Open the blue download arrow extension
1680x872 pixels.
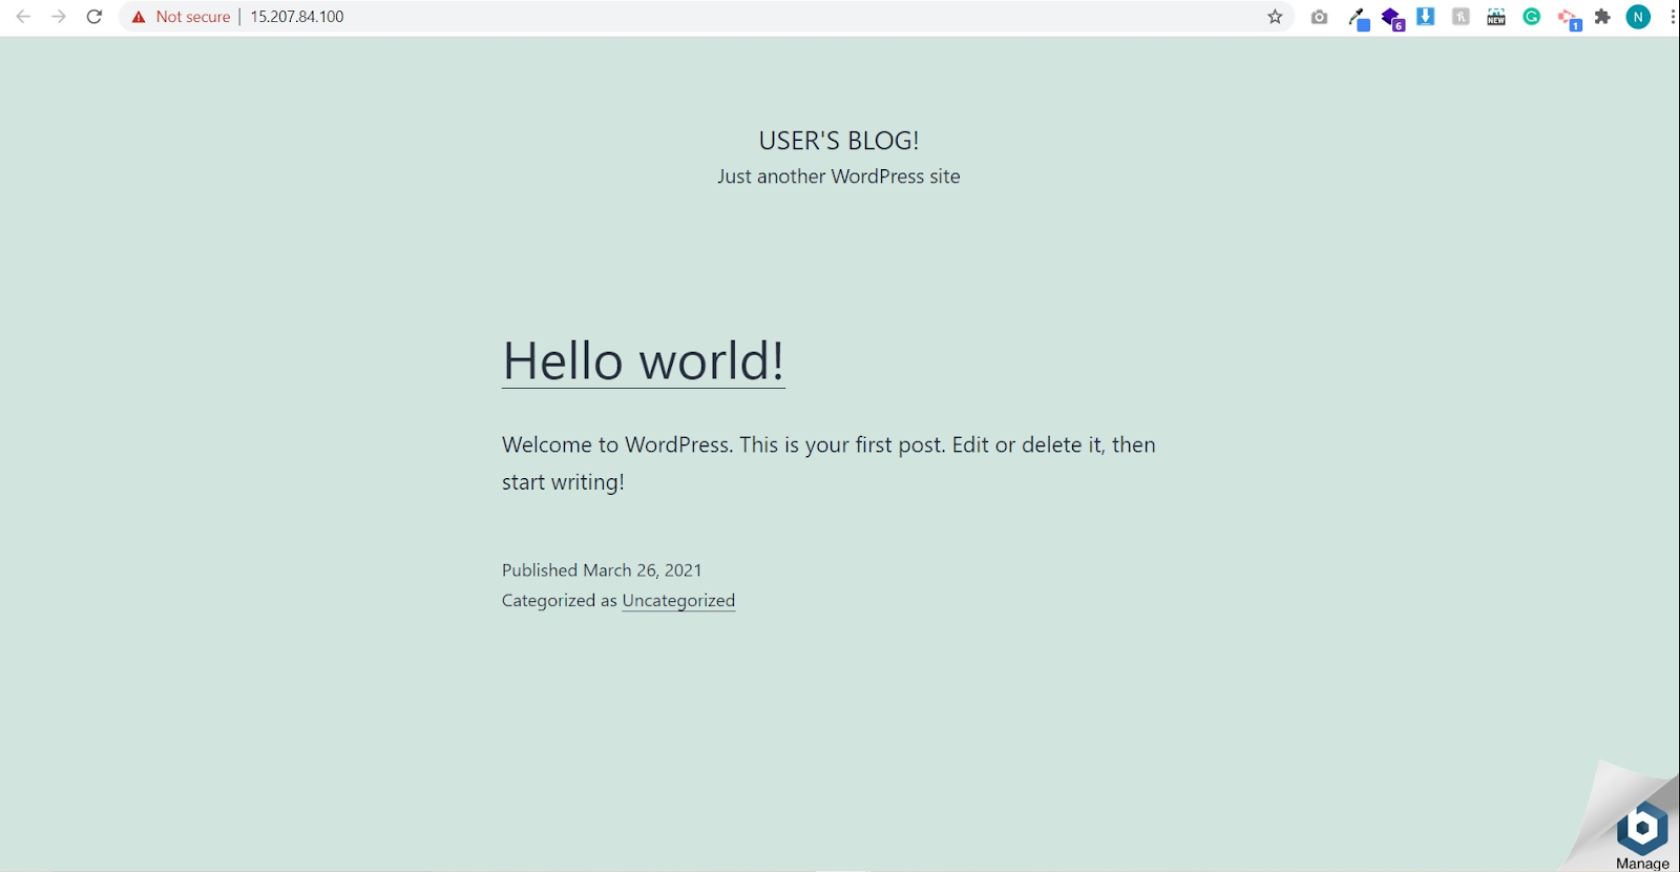[x=1426, y=16]
